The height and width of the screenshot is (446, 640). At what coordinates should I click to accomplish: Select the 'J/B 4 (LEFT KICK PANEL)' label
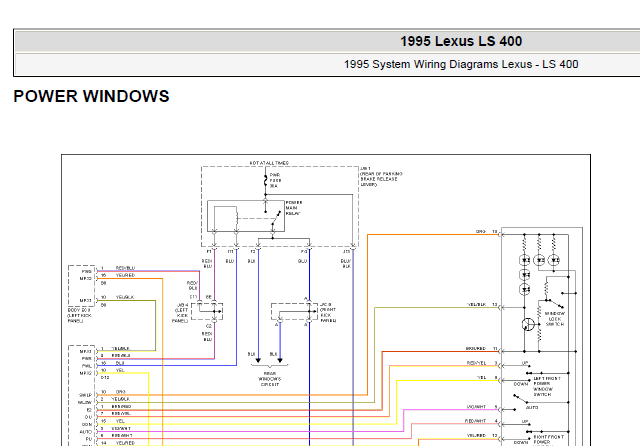click(x=182, y=313)
